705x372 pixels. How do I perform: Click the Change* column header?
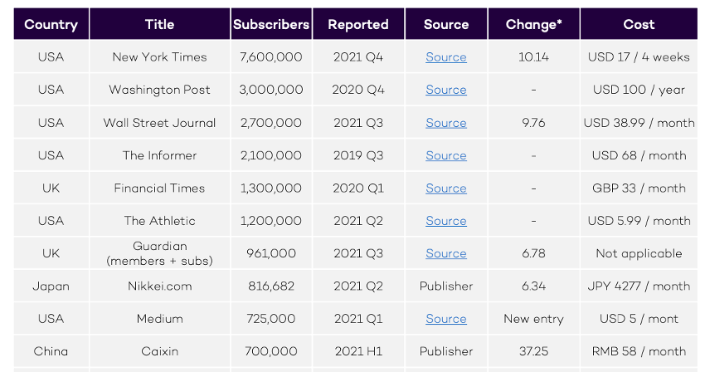click(534, 24)
